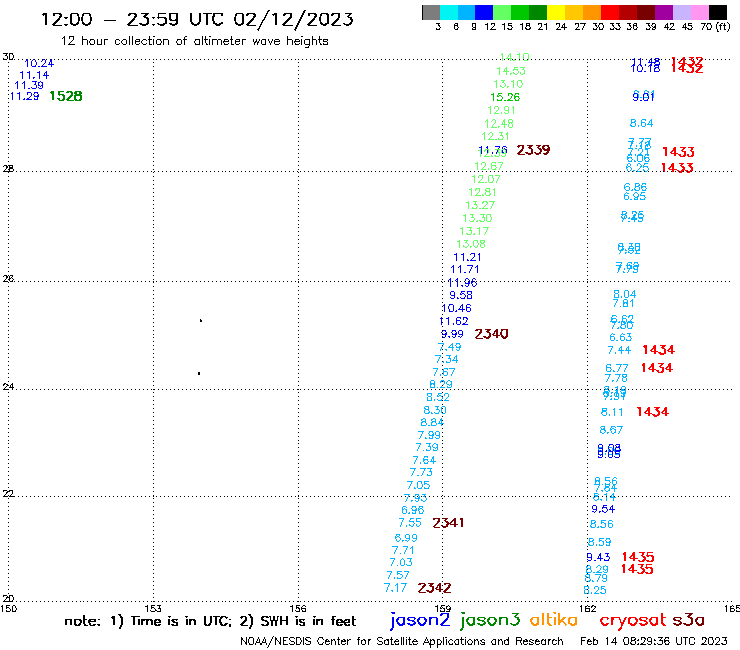This screenshot has width=740, height=650.
Task: Pick the lavender swatch in the color scale
Action: point(682,12)
